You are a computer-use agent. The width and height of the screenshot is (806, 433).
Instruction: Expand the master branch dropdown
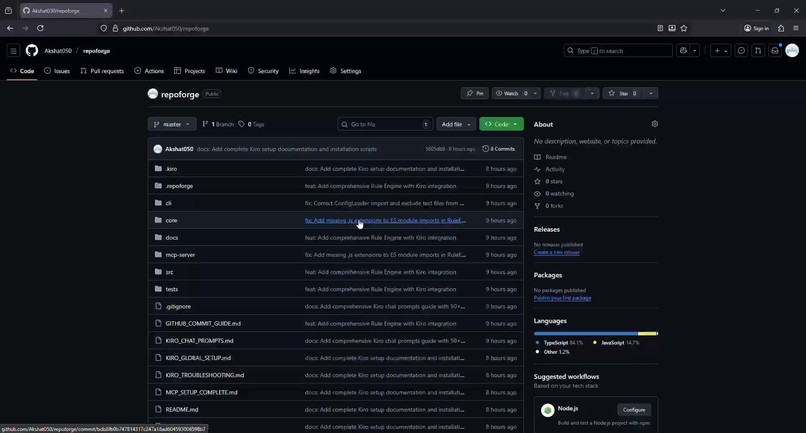coord(172,124)
